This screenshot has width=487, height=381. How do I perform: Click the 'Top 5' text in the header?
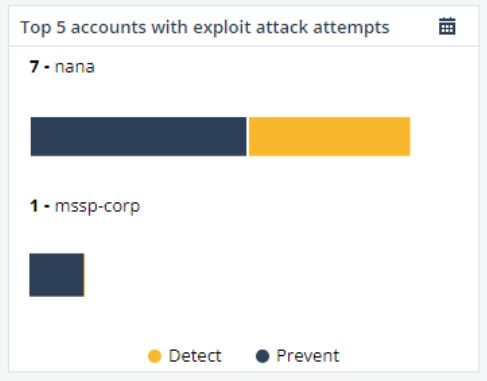coord(43,28)
